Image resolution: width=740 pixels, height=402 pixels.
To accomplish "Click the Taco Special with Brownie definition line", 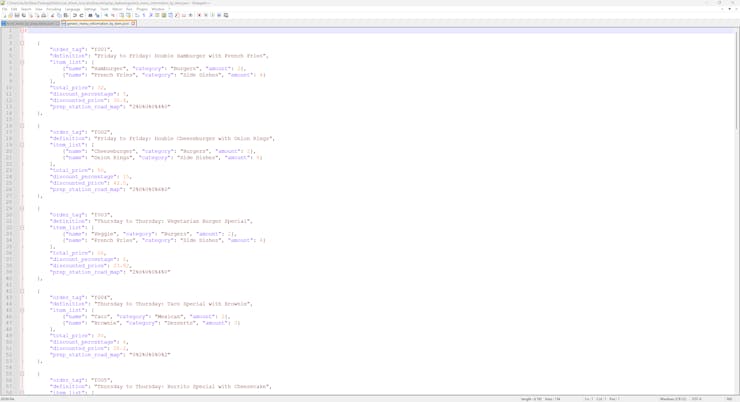I will pyautogui.click(x=151, y=304).
